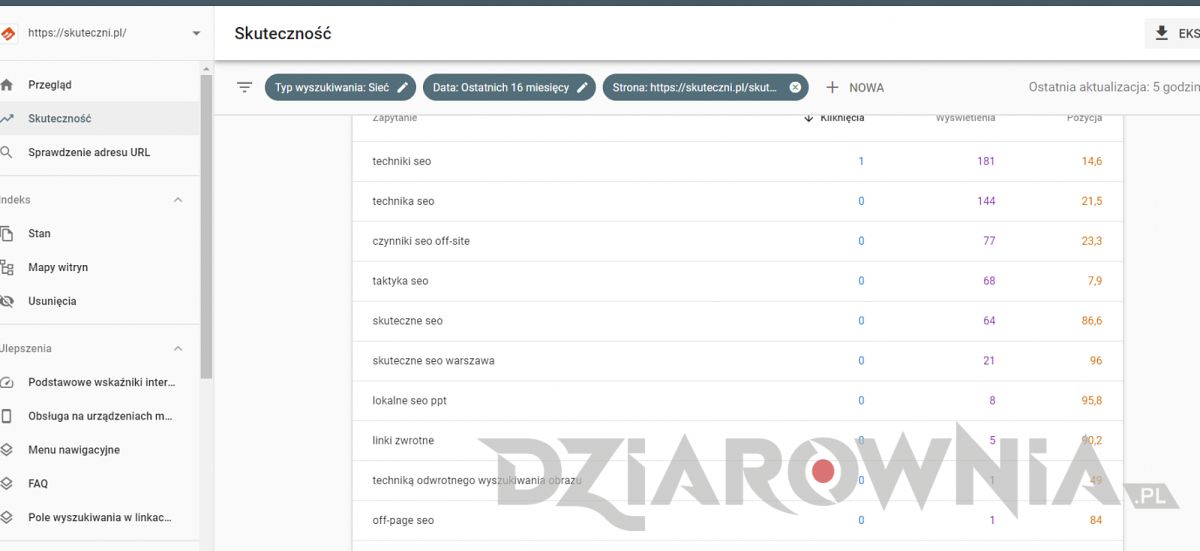
Task: Remove the Strona filter chip
Action: [x=795, y=87]
